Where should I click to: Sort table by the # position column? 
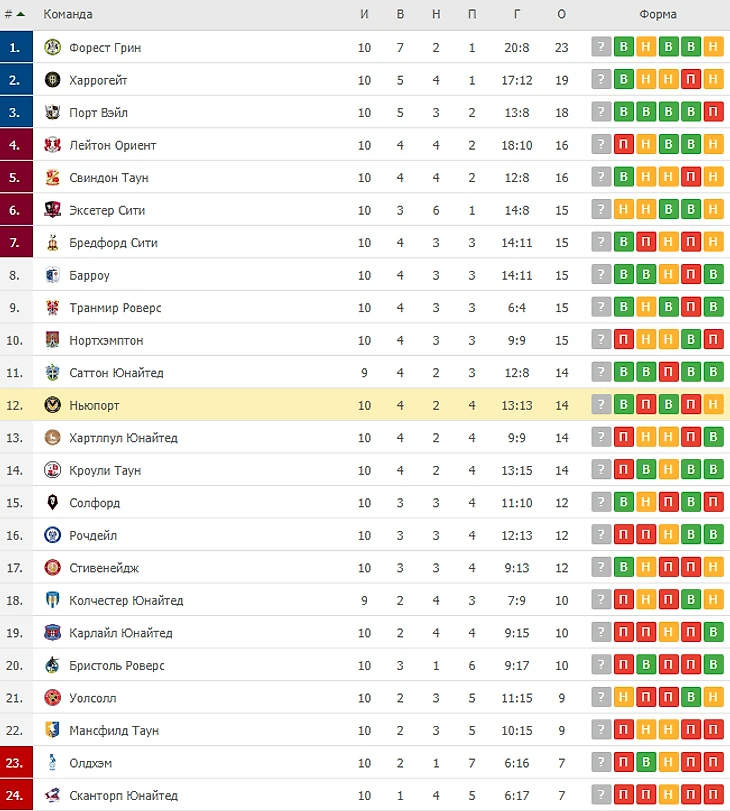14,14
